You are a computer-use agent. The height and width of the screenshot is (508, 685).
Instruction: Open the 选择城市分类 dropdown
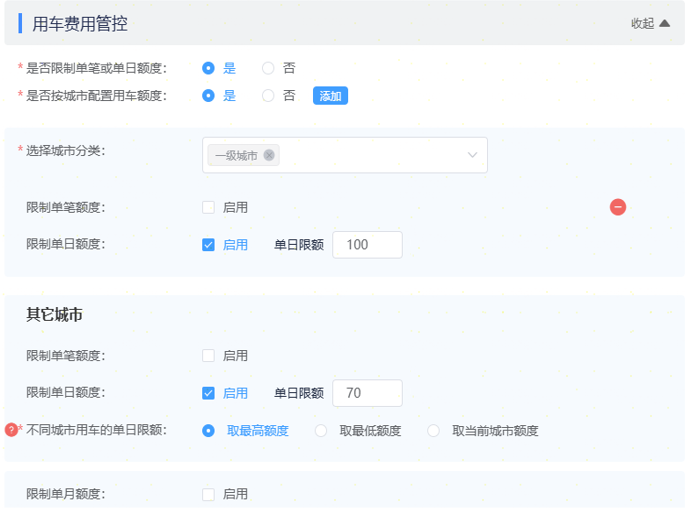pyautogui.click(x=472, y=155)
